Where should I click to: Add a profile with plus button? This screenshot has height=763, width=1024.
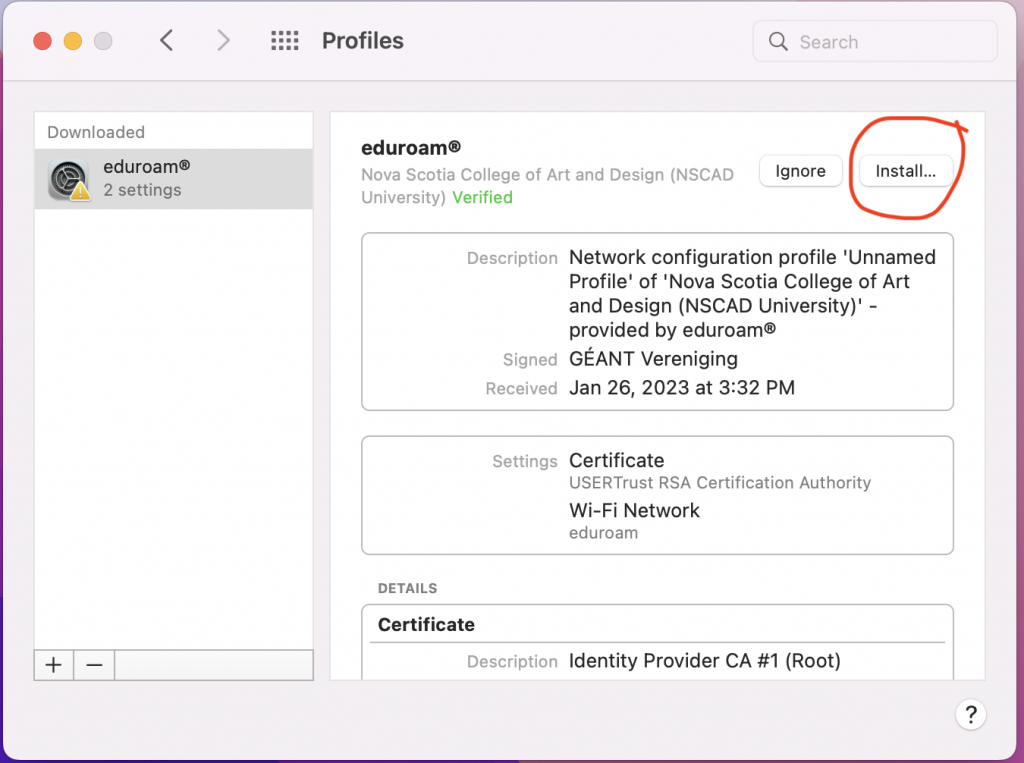tap(54, 665)
